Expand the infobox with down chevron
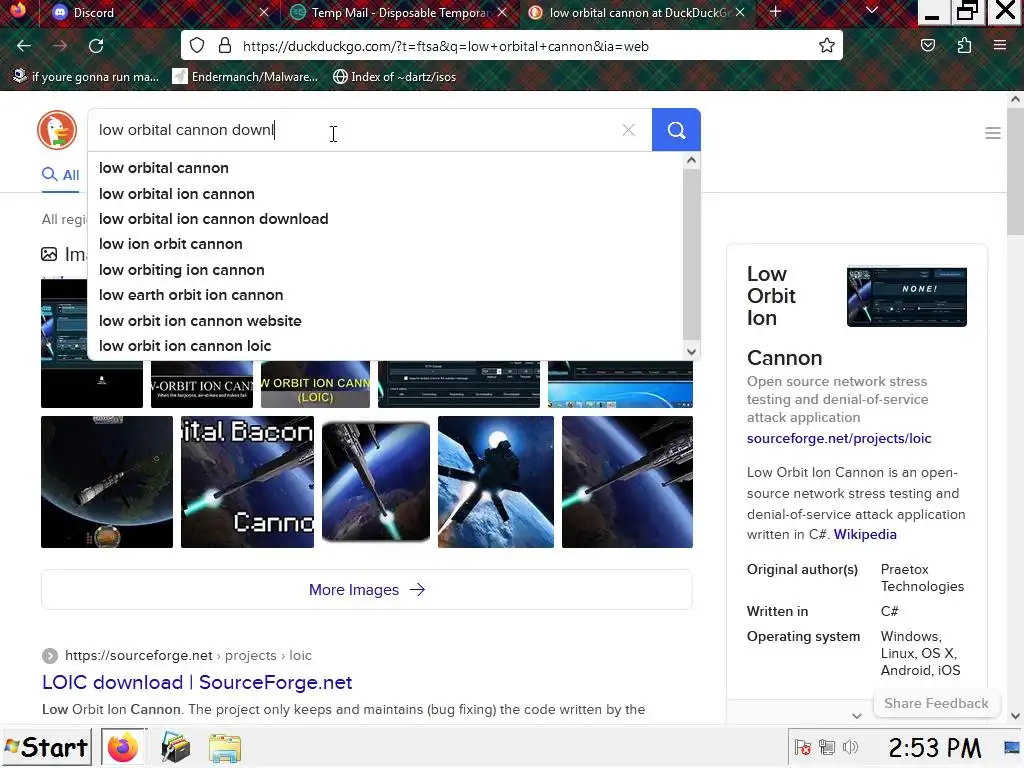Viewport: 1024px width, 768px height. (x=857, y=716)
